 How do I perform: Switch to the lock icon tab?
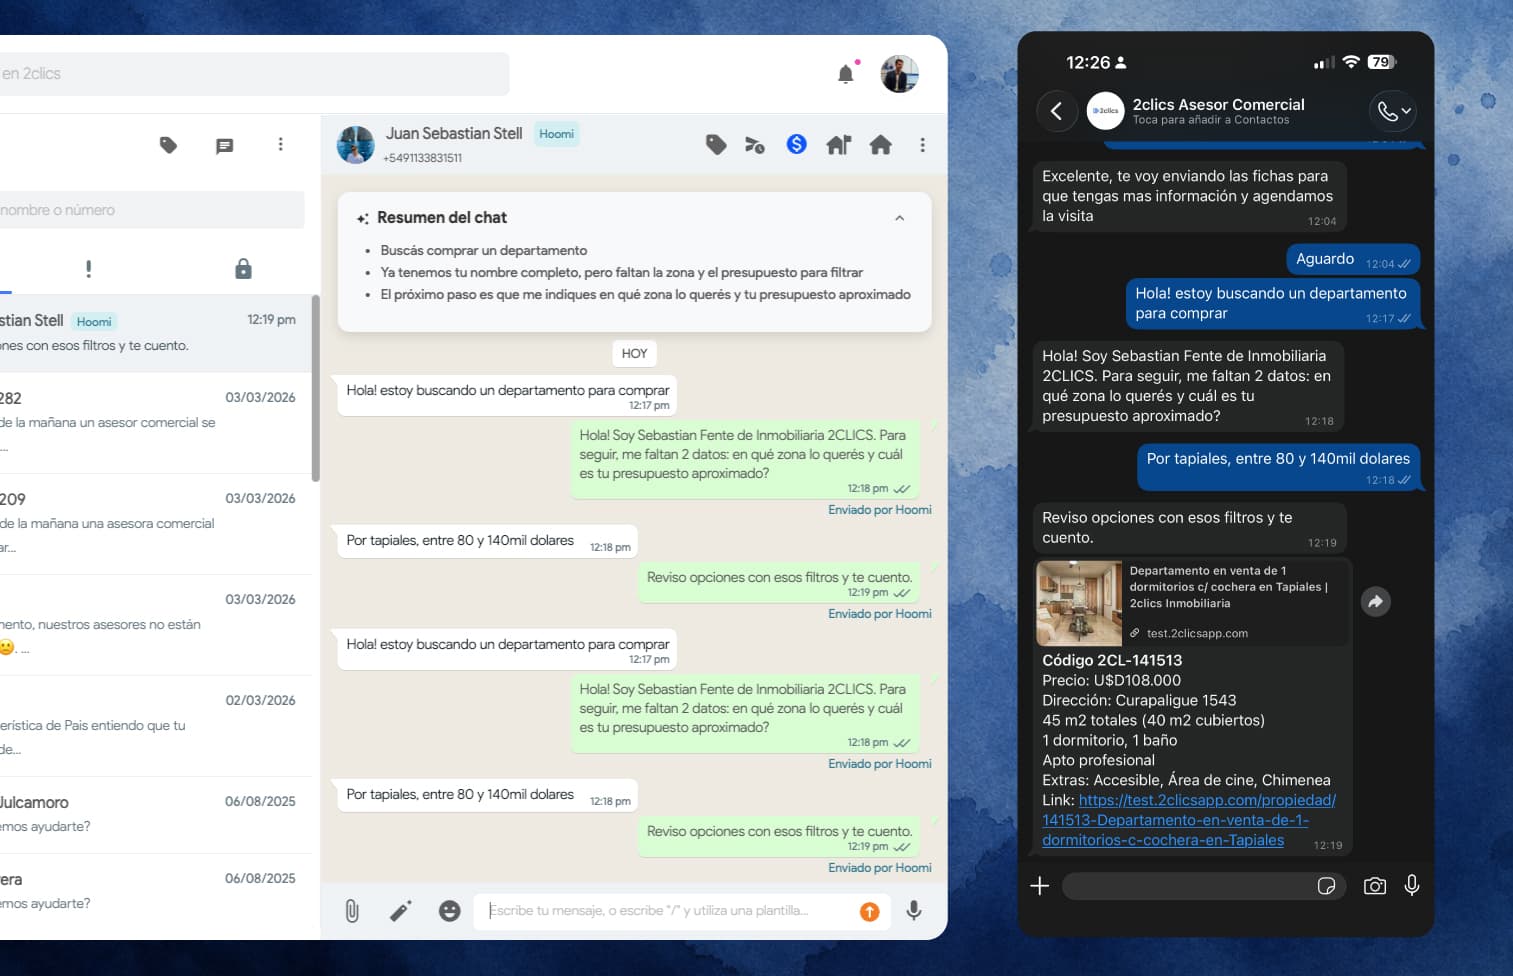click(243, 268)
